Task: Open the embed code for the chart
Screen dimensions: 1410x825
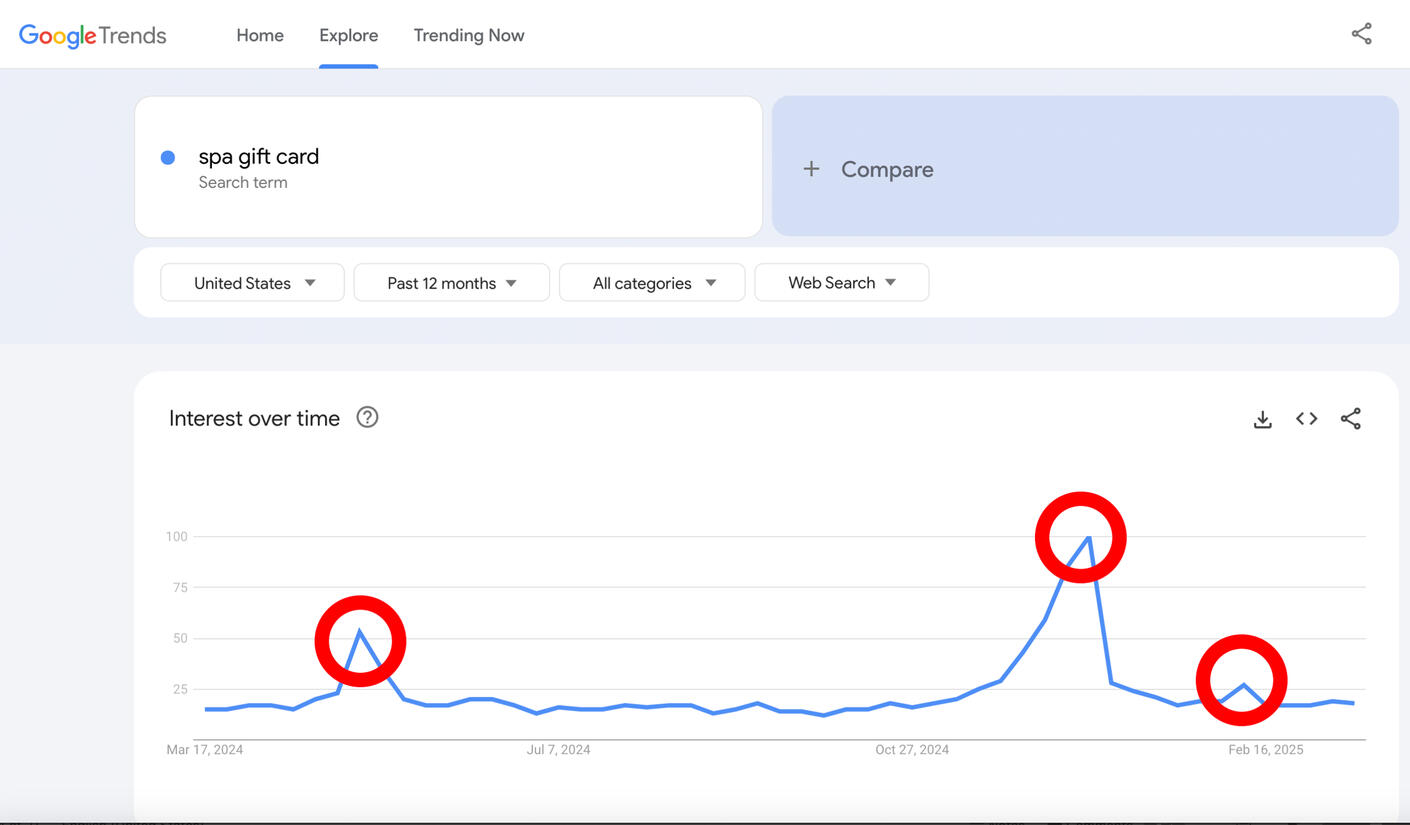Action: tap(1306, 419)
